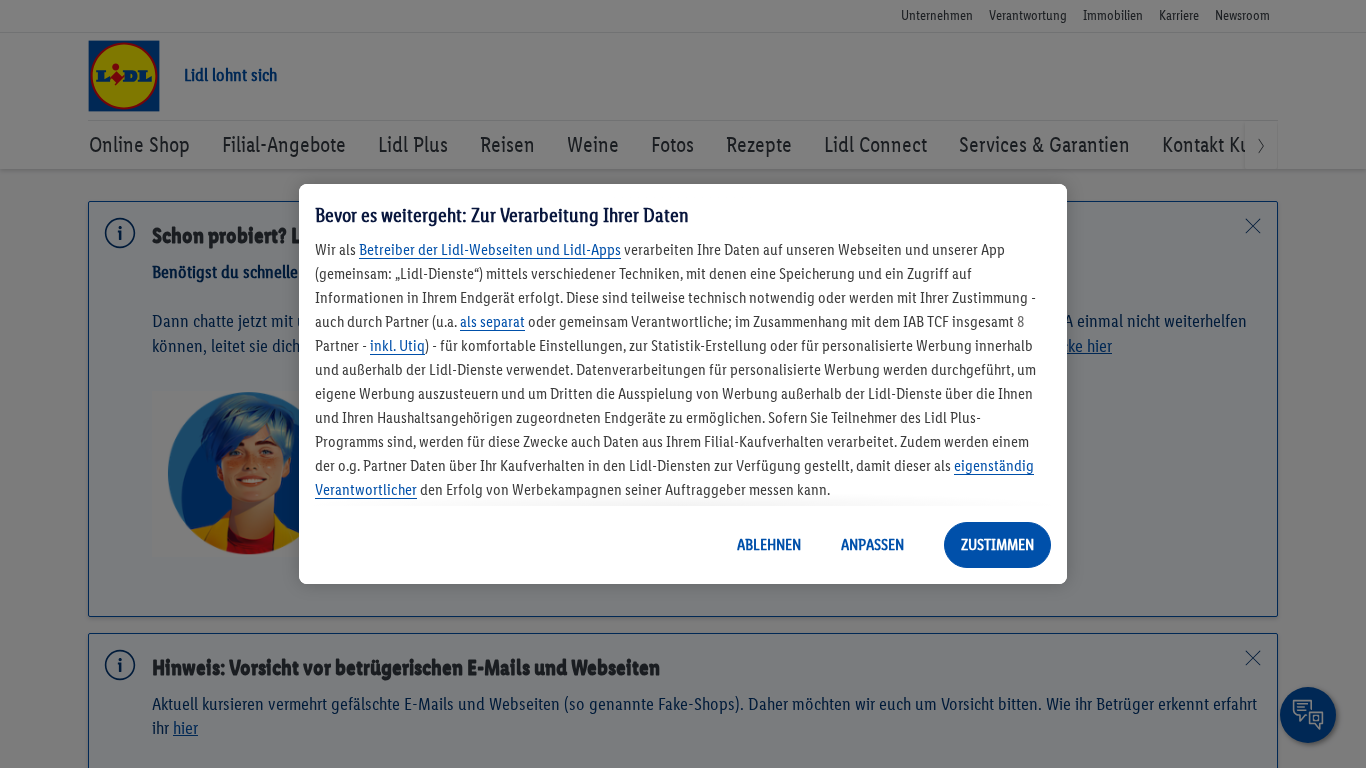Expand navigation with the right chevron arrow
The width and height of the screenshot is (1366, 768).
1261,146
